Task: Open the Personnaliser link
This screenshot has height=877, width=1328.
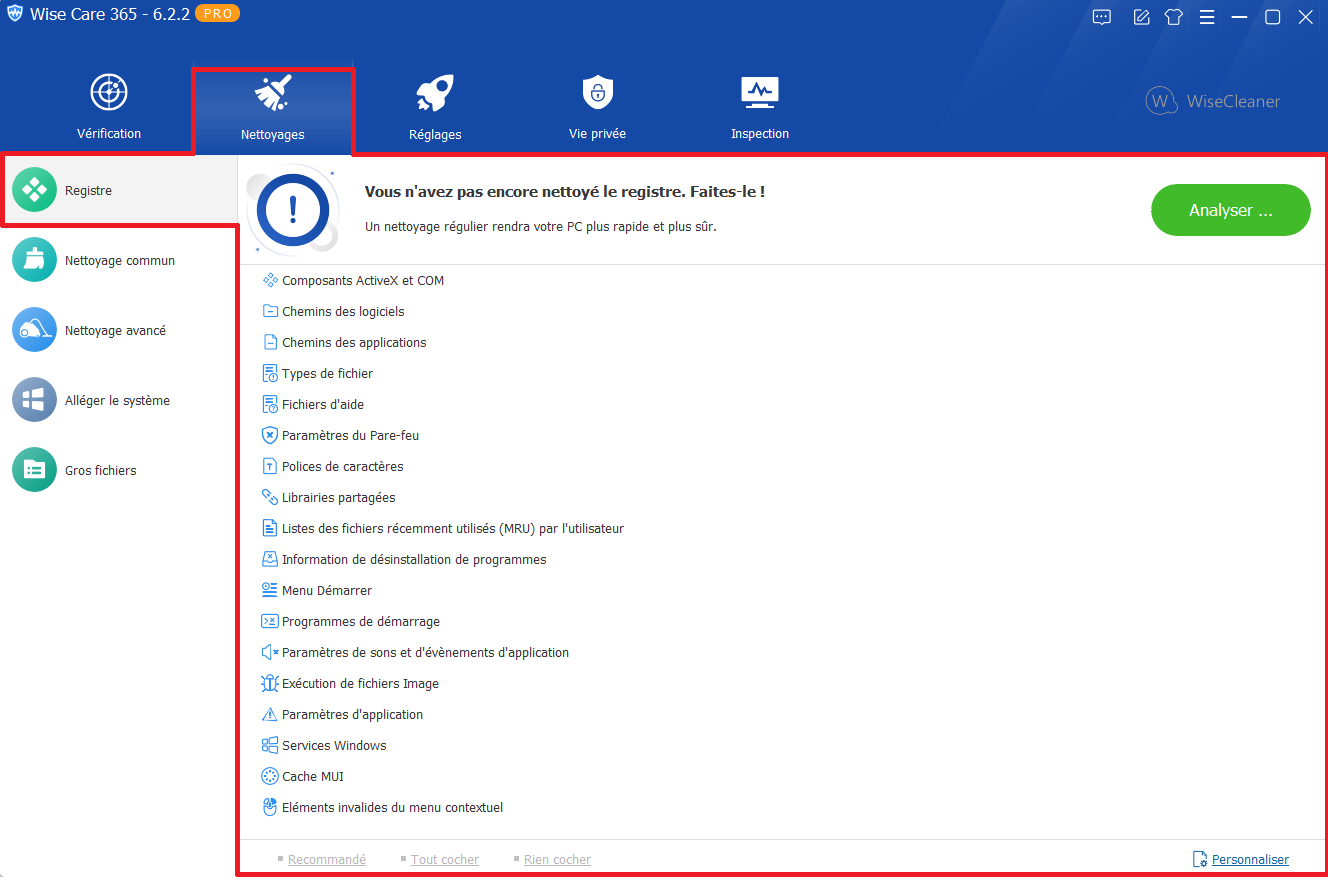Action: point(1250,860)
